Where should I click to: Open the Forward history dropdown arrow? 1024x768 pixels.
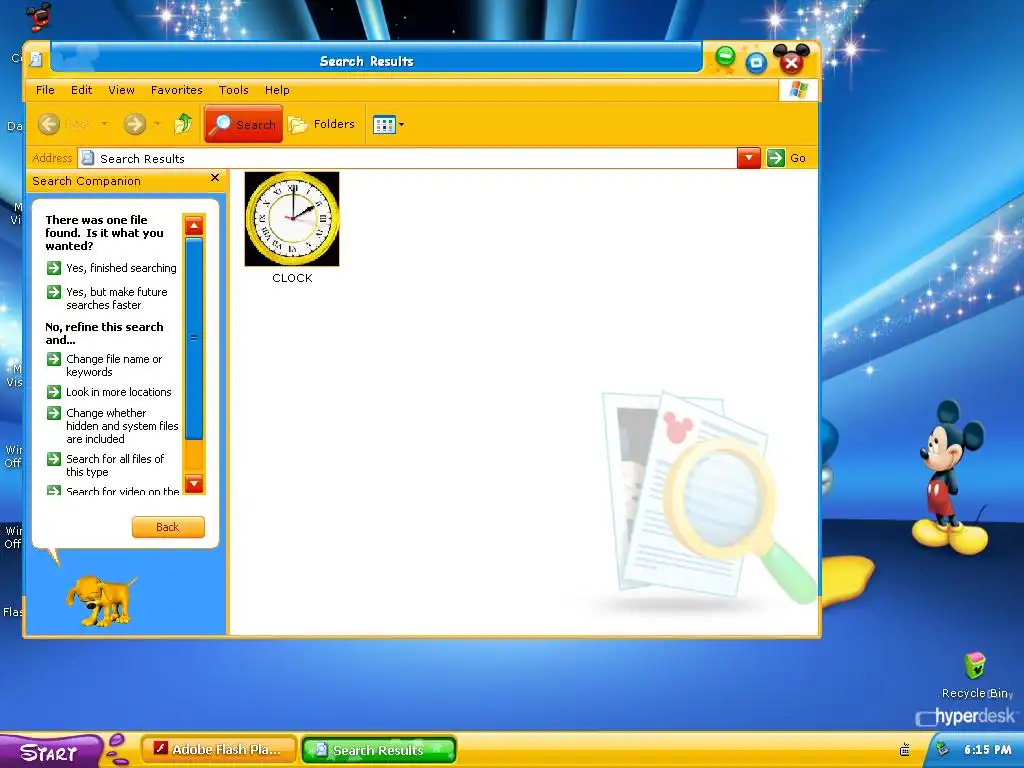click(157, 123)
